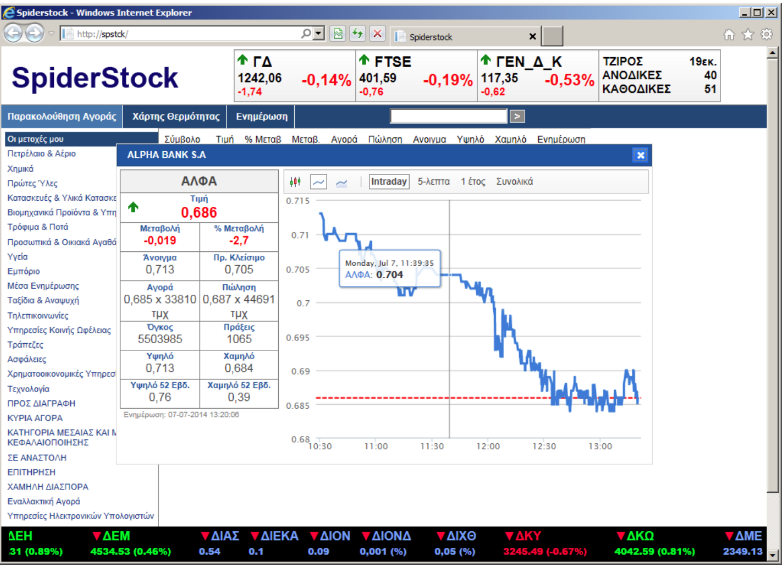Click the FTSE index panel

(x=416, y=75)
